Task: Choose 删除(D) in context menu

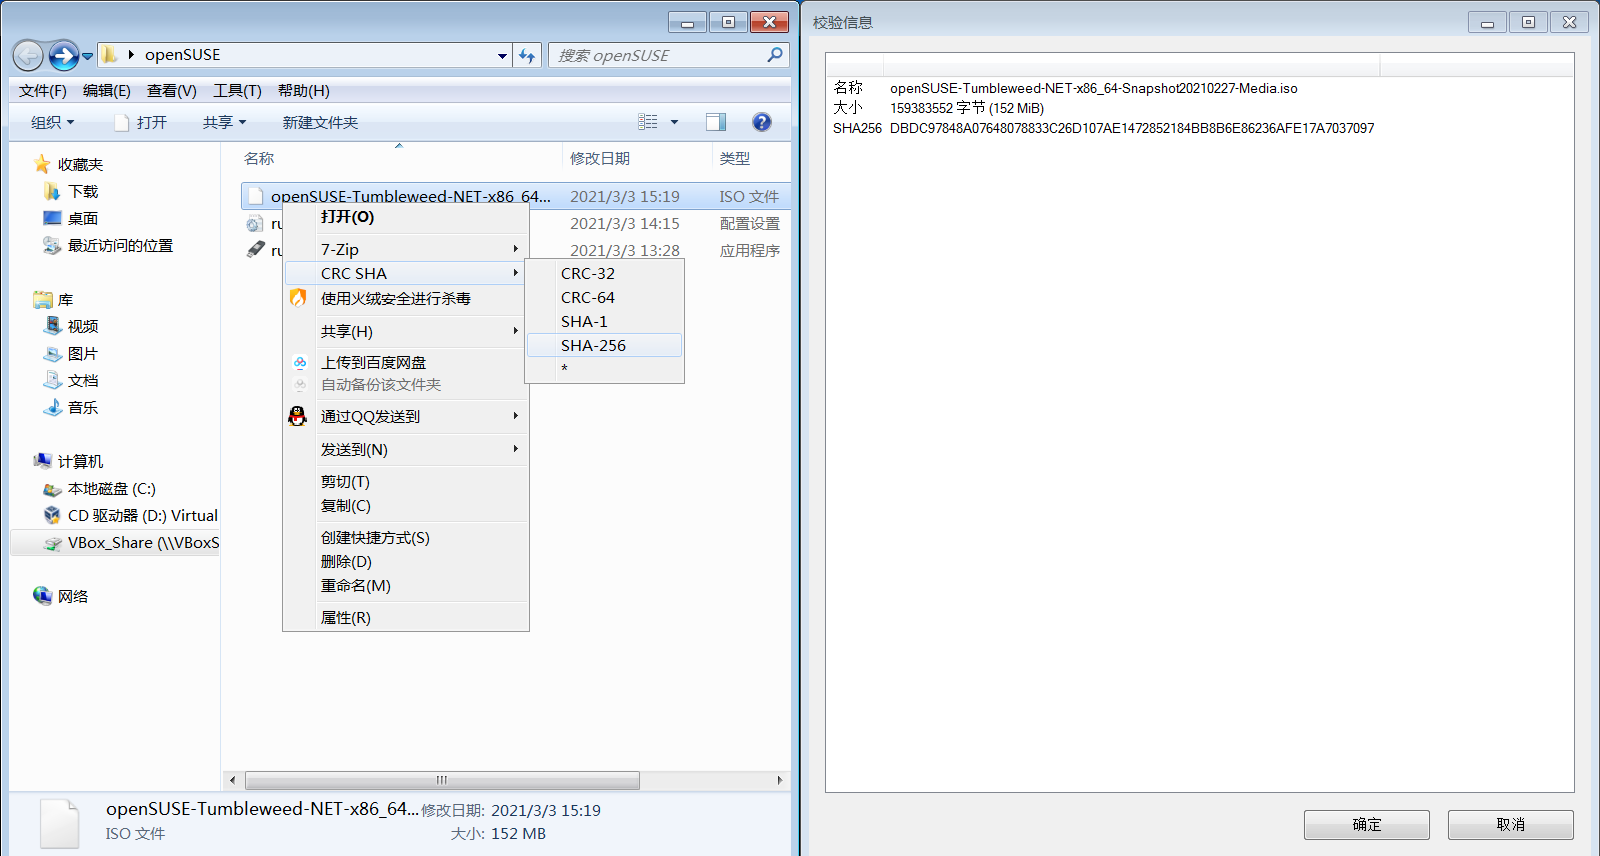Action: click(406, 561)
